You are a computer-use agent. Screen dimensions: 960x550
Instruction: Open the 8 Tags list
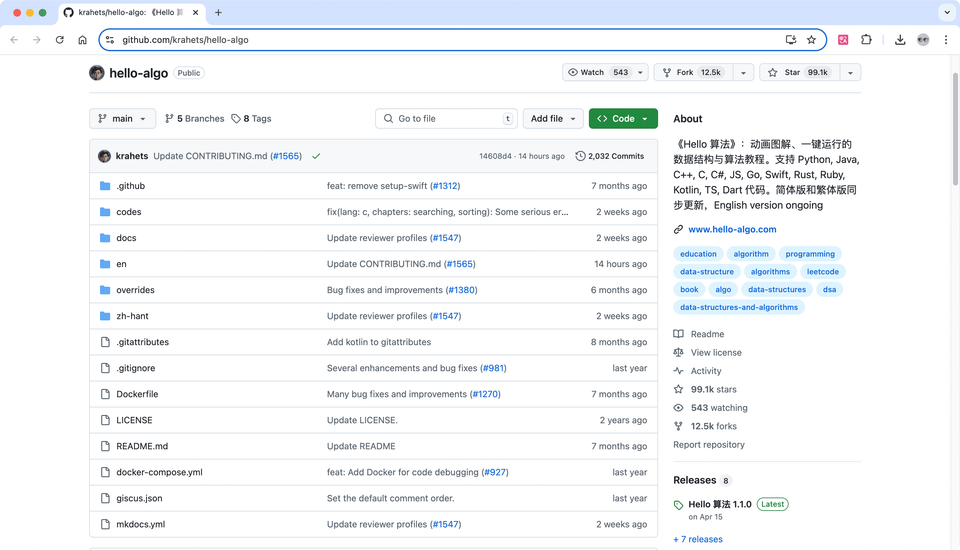point(251,118)
